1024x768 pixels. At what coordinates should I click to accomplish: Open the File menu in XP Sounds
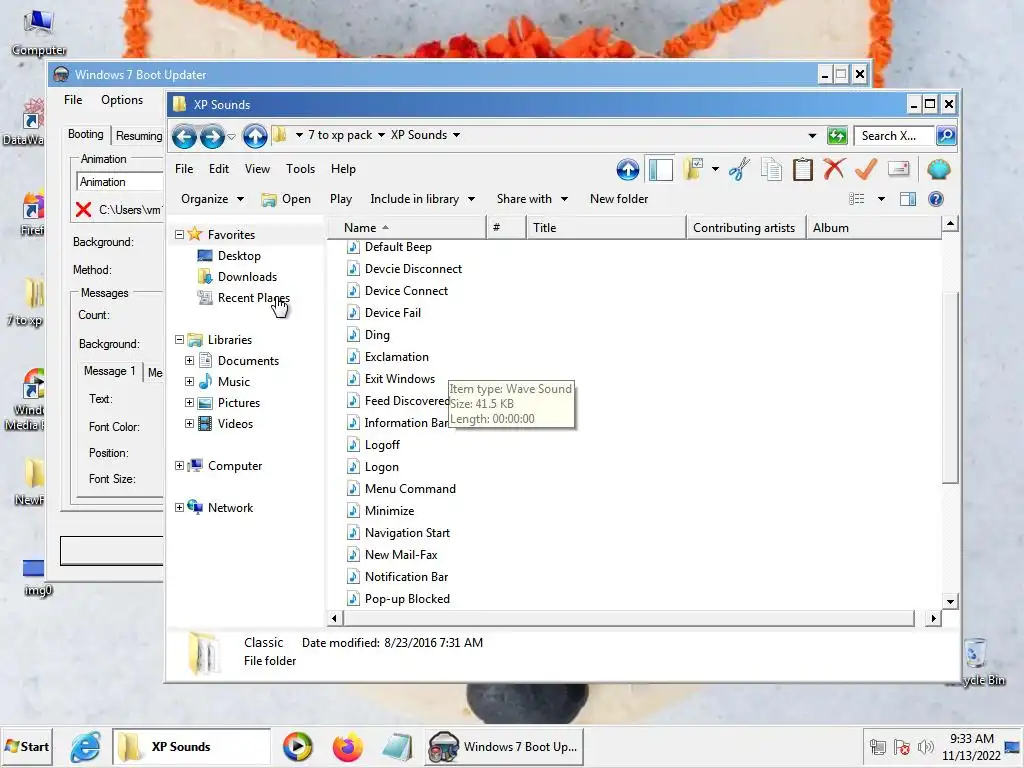coord(184,169)
